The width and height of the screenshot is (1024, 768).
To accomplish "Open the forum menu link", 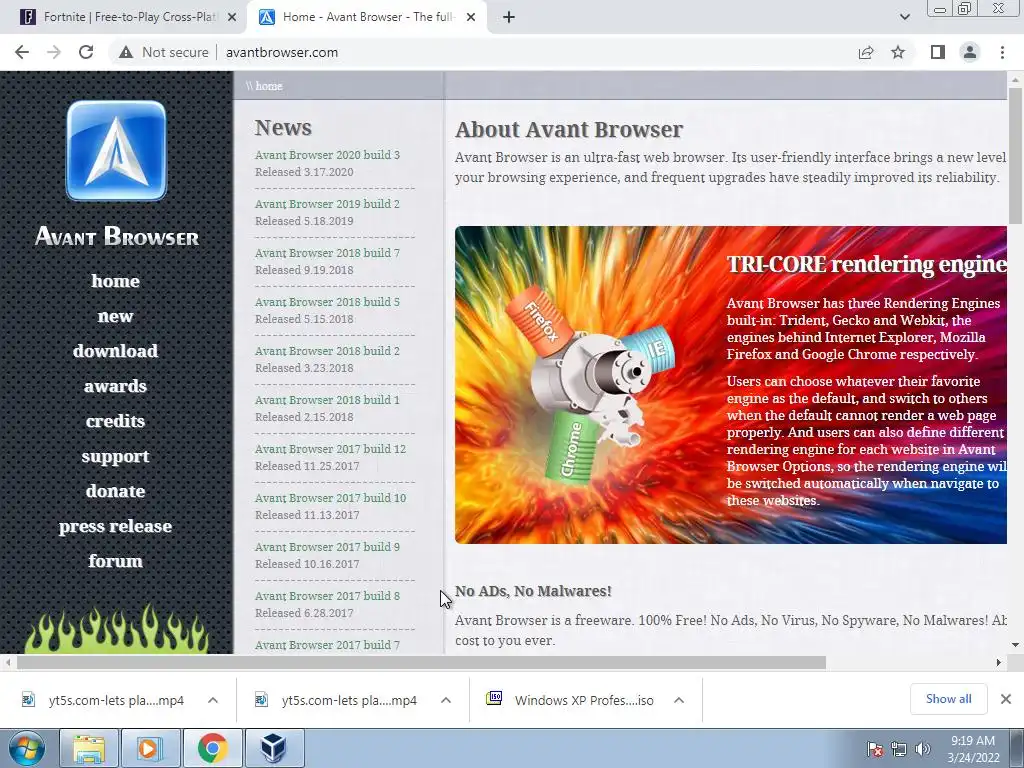I will [x=116, y=561].
